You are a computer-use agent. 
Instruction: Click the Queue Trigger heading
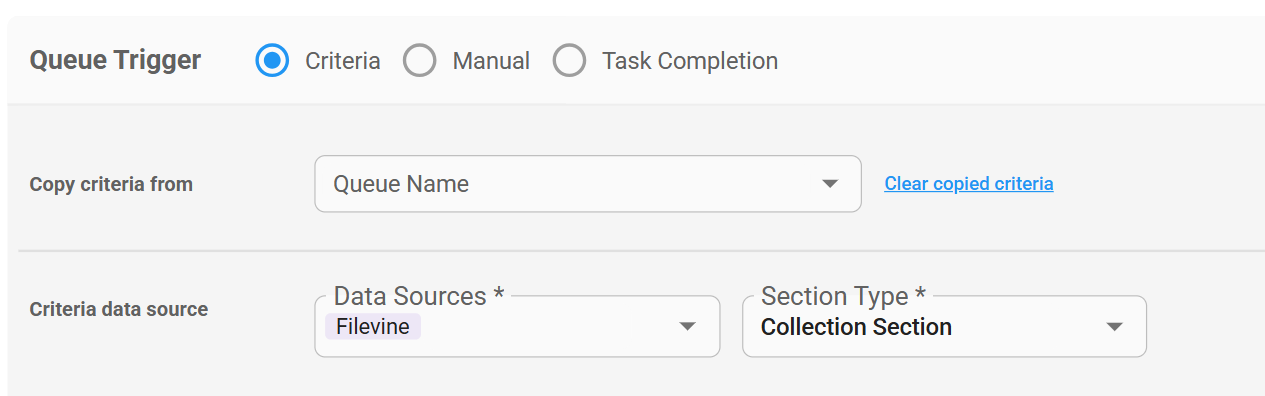pyautogui.click(x=115, y=61)
